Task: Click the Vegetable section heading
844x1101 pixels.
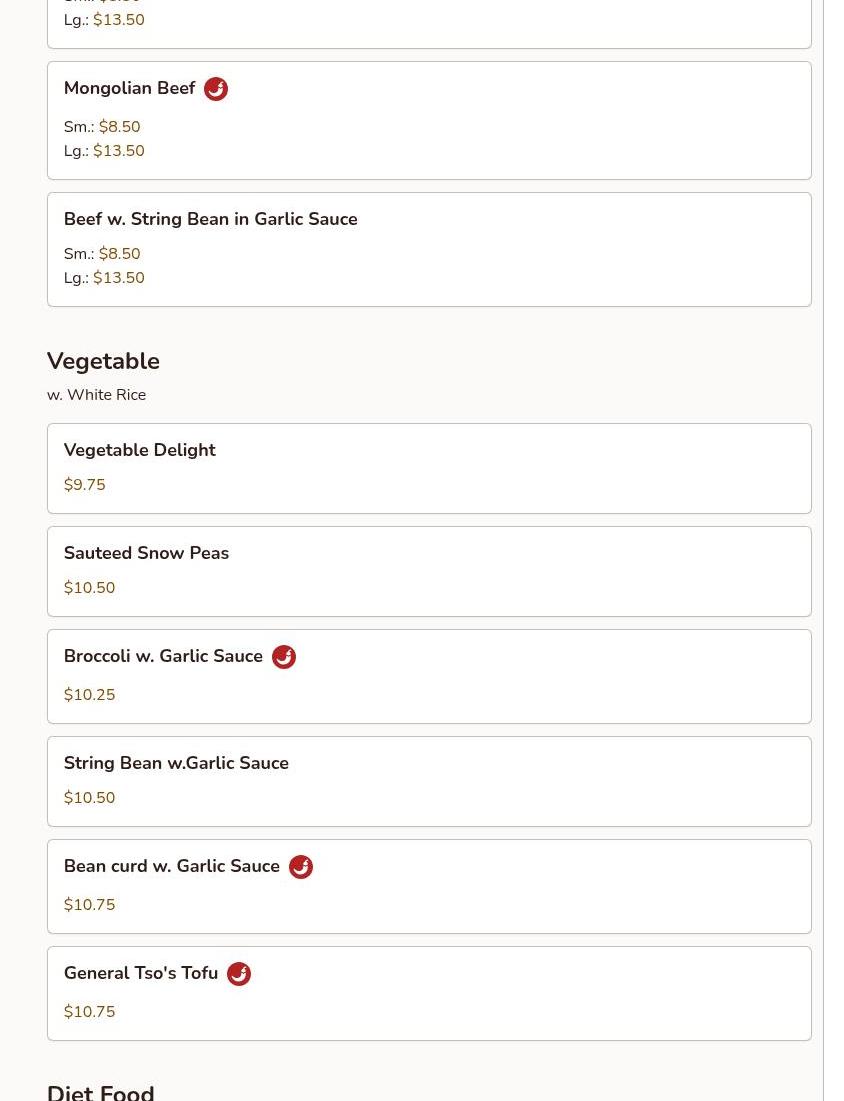Action: (103, 361)
